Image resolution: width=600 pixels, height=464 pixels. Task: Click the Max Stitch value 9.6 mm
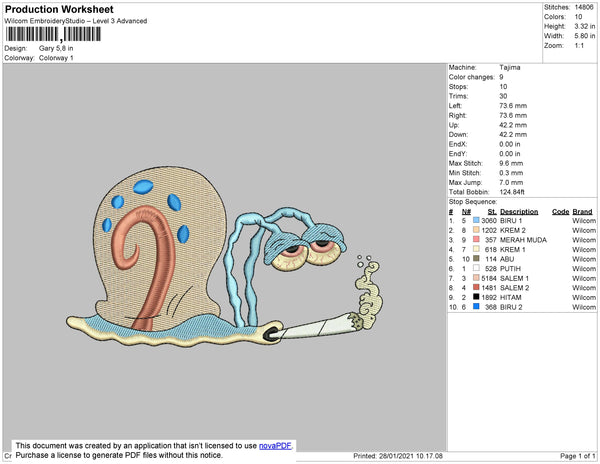point(511,163)
